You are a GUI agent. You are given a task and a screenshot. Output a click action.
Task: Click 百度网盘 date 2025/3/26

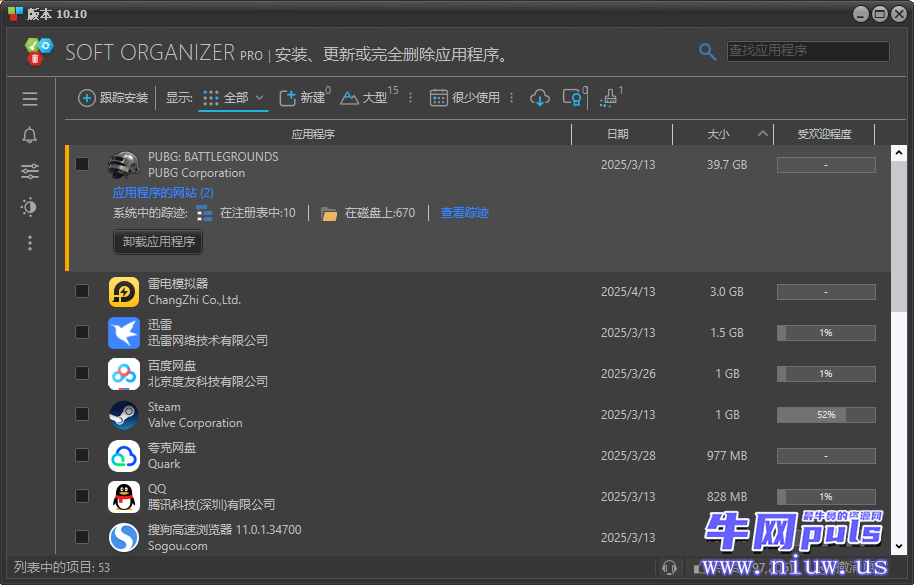coord(628,374)
